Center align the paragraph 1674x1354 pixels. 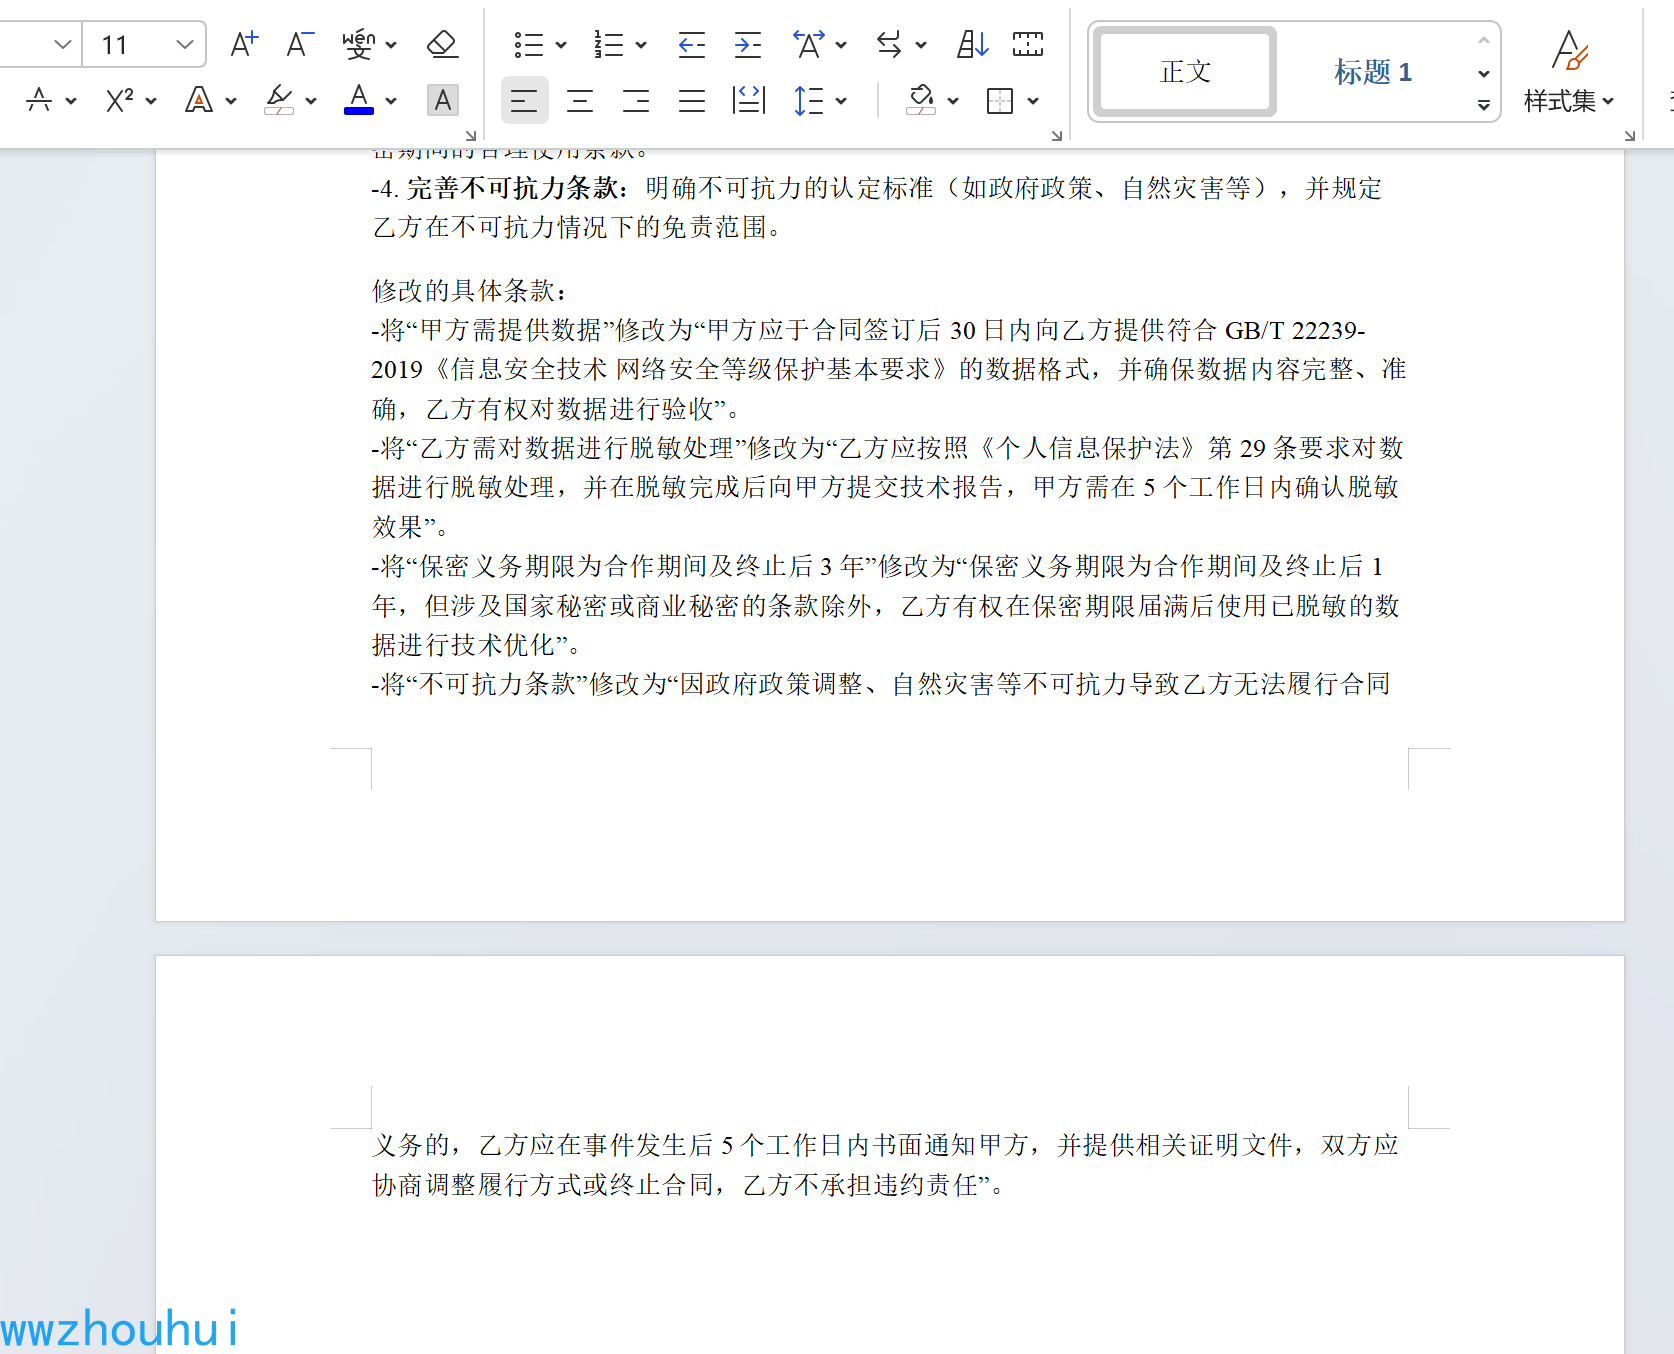(580, 100)
